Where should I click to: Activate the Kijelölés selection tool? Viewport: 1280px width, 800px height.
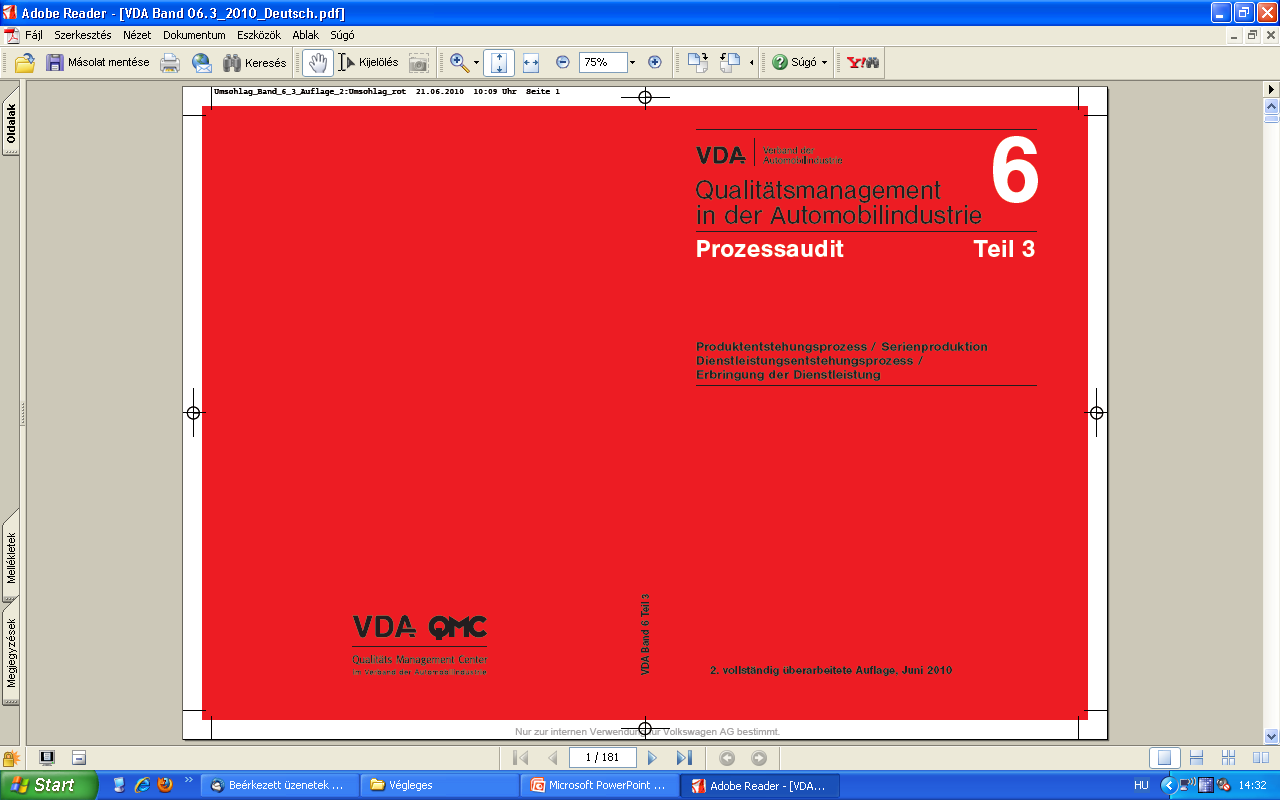coord(369,62)
